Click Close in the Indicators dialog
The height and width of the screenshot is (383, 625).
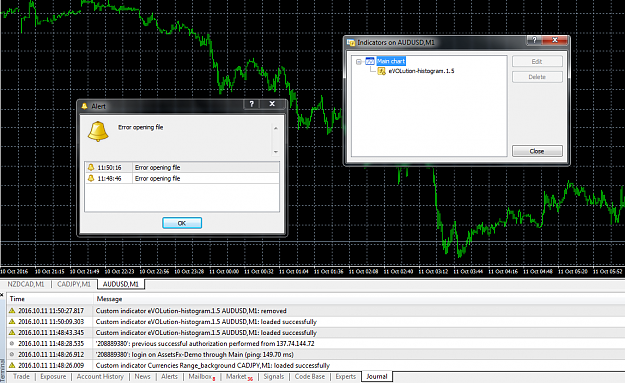click(537, 151)
